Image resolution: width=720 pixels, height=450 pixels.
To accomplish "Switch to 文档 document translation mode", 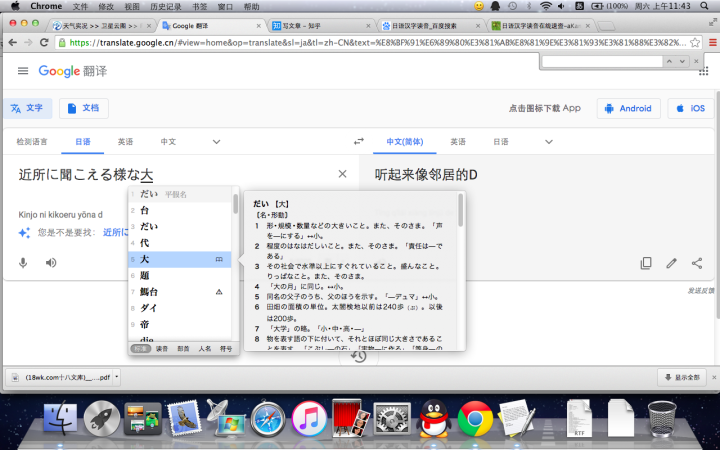I will point(84,108).
